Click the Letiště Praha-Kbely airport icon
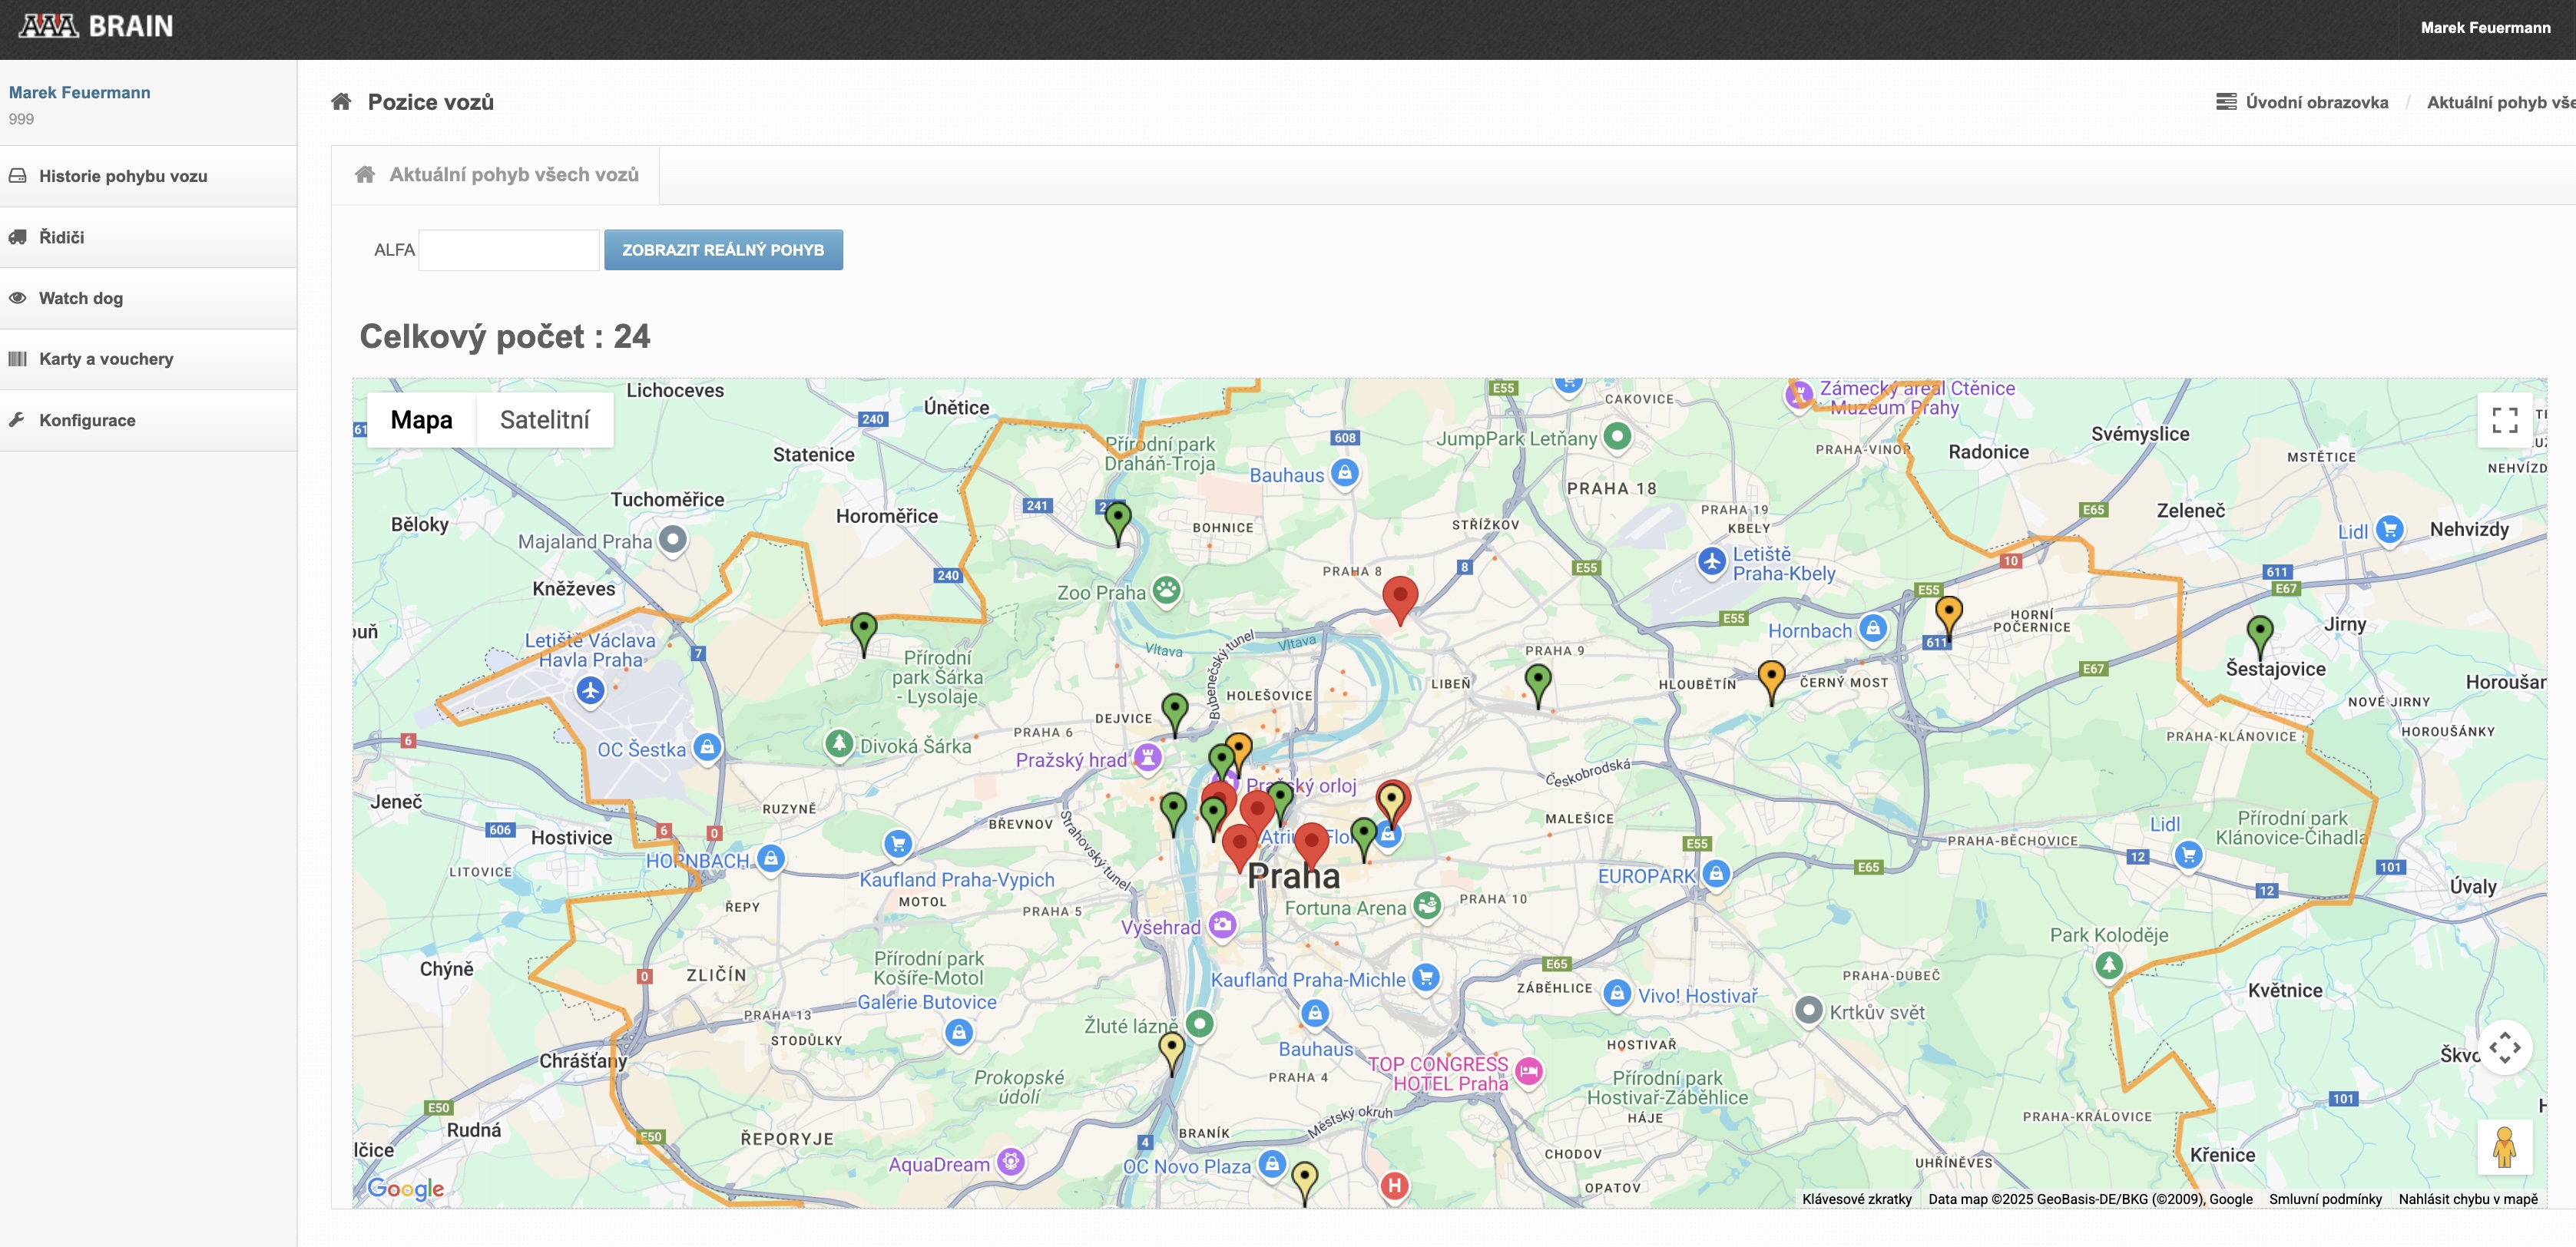Image resolution: width=2576 pixels, height=1247 pixels. [x=1712, y=562]
